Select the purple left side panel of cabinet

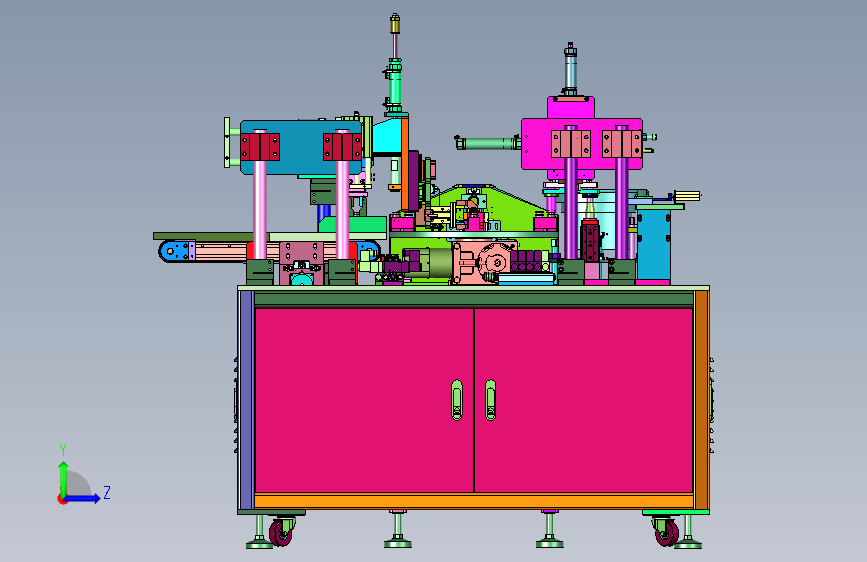click(247, 400)
